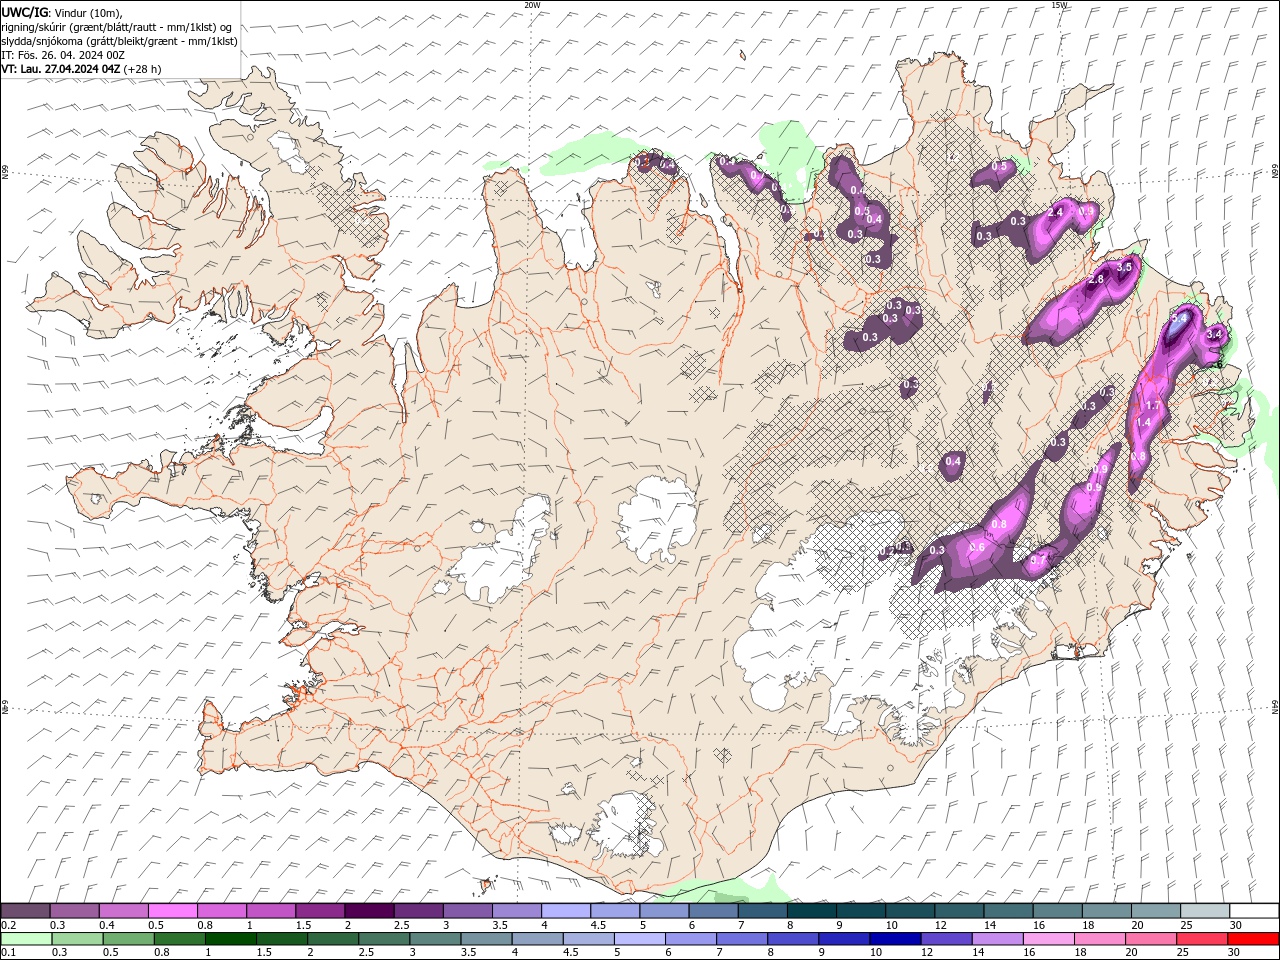
Task: Select the 18–20 swatch in the snow legend row
Action: [1106, 910]
